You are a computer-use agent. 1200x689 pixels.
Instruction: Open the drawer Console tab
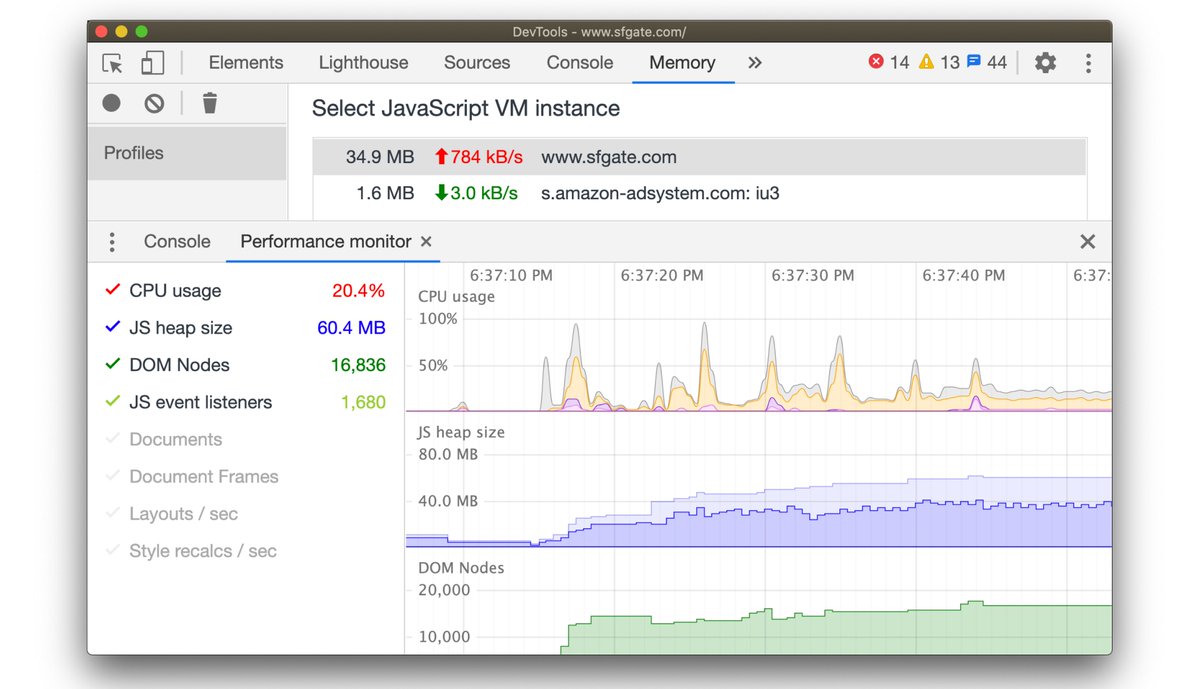tap(177, 241)
